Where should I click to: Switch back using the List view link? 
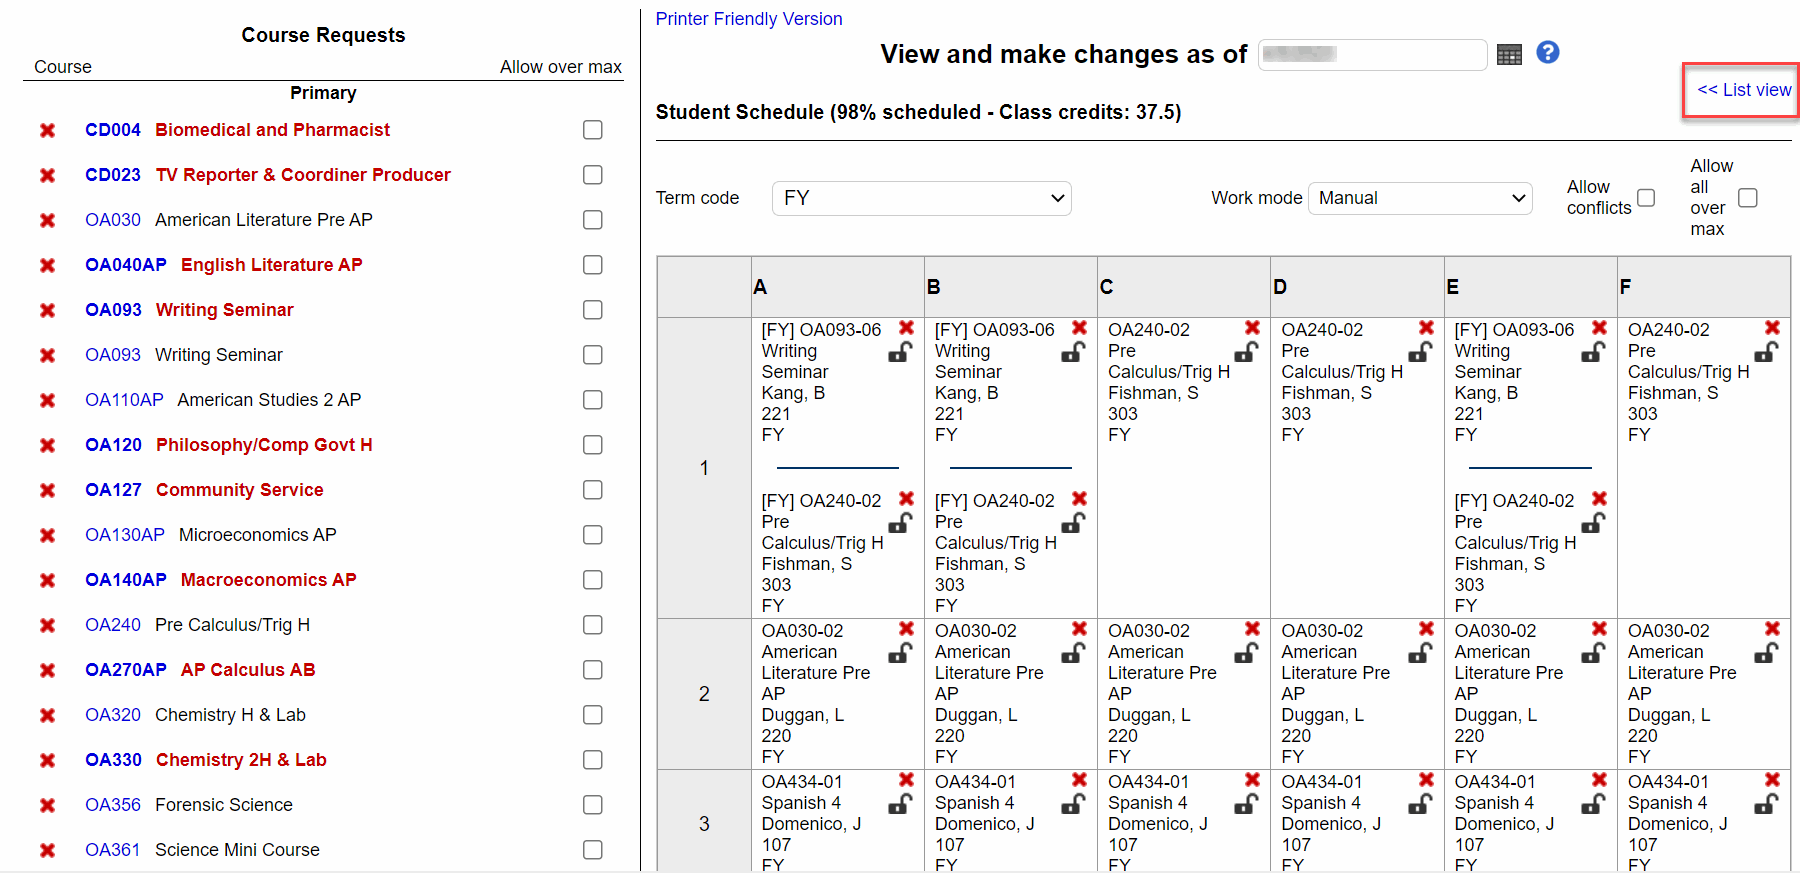(1741, 89)
